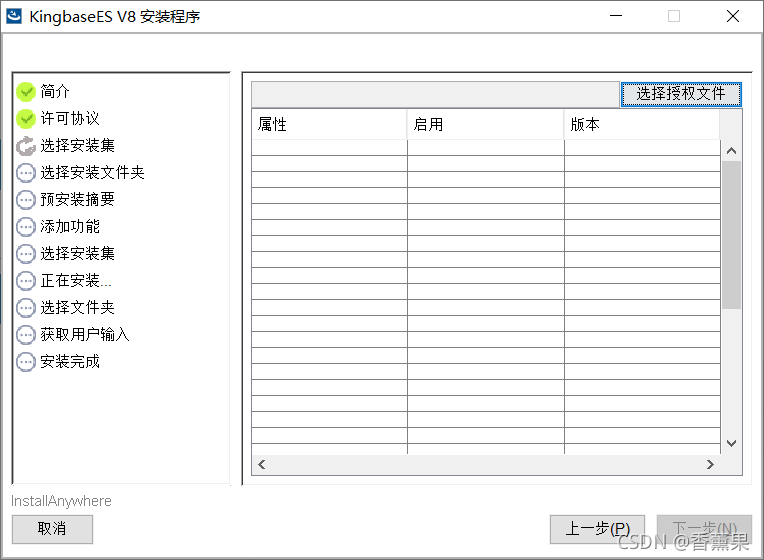Click the 正在安装... step label

click(x=76, y=280)
